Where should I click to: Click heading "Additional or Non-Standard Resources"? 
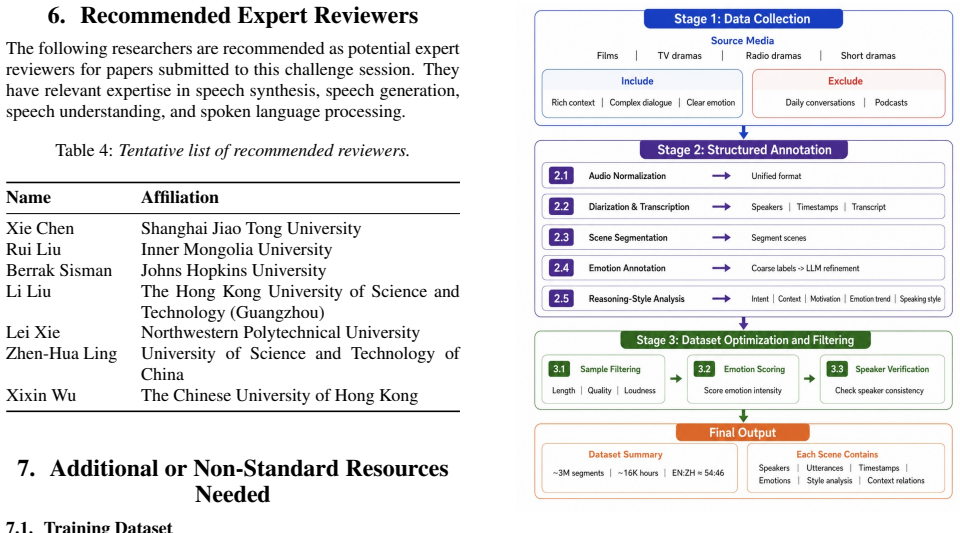[x=249, y=469]
